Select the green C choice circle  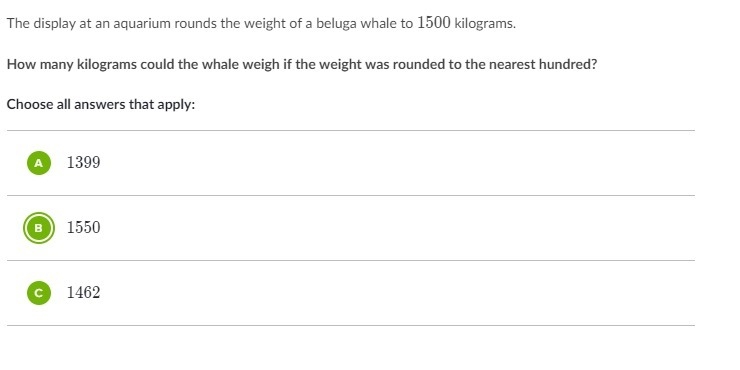39,293
